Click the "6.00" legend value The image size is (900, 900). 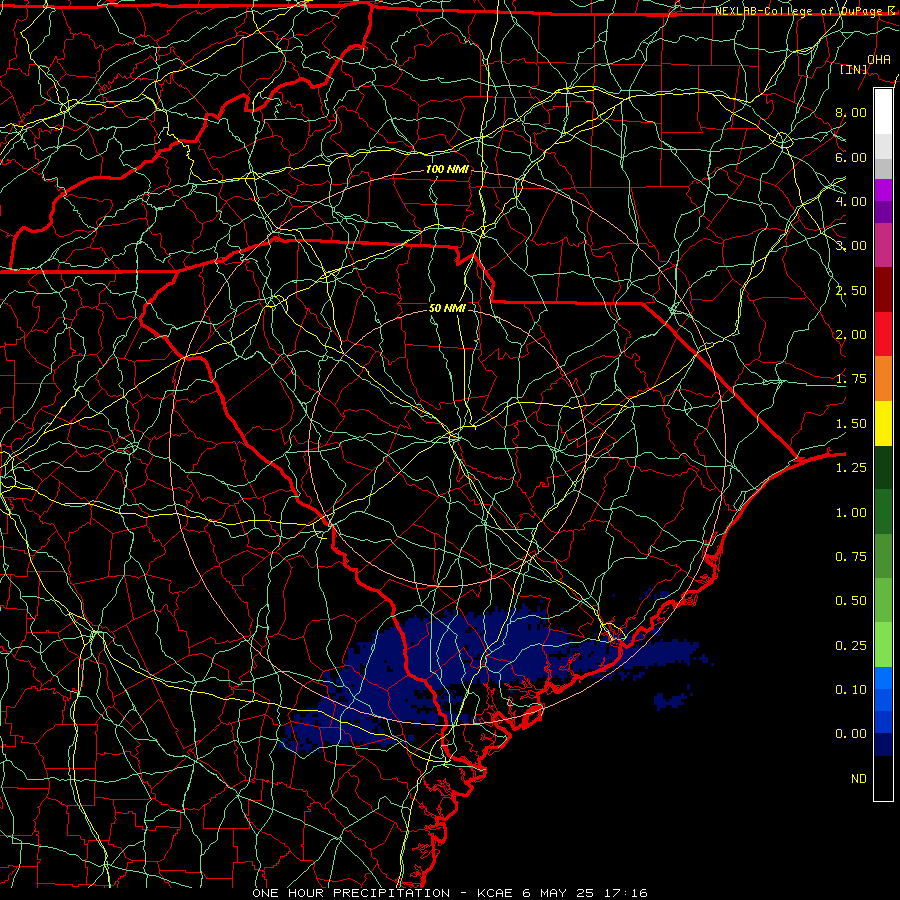pyautogui.click(x=851, y=157)
